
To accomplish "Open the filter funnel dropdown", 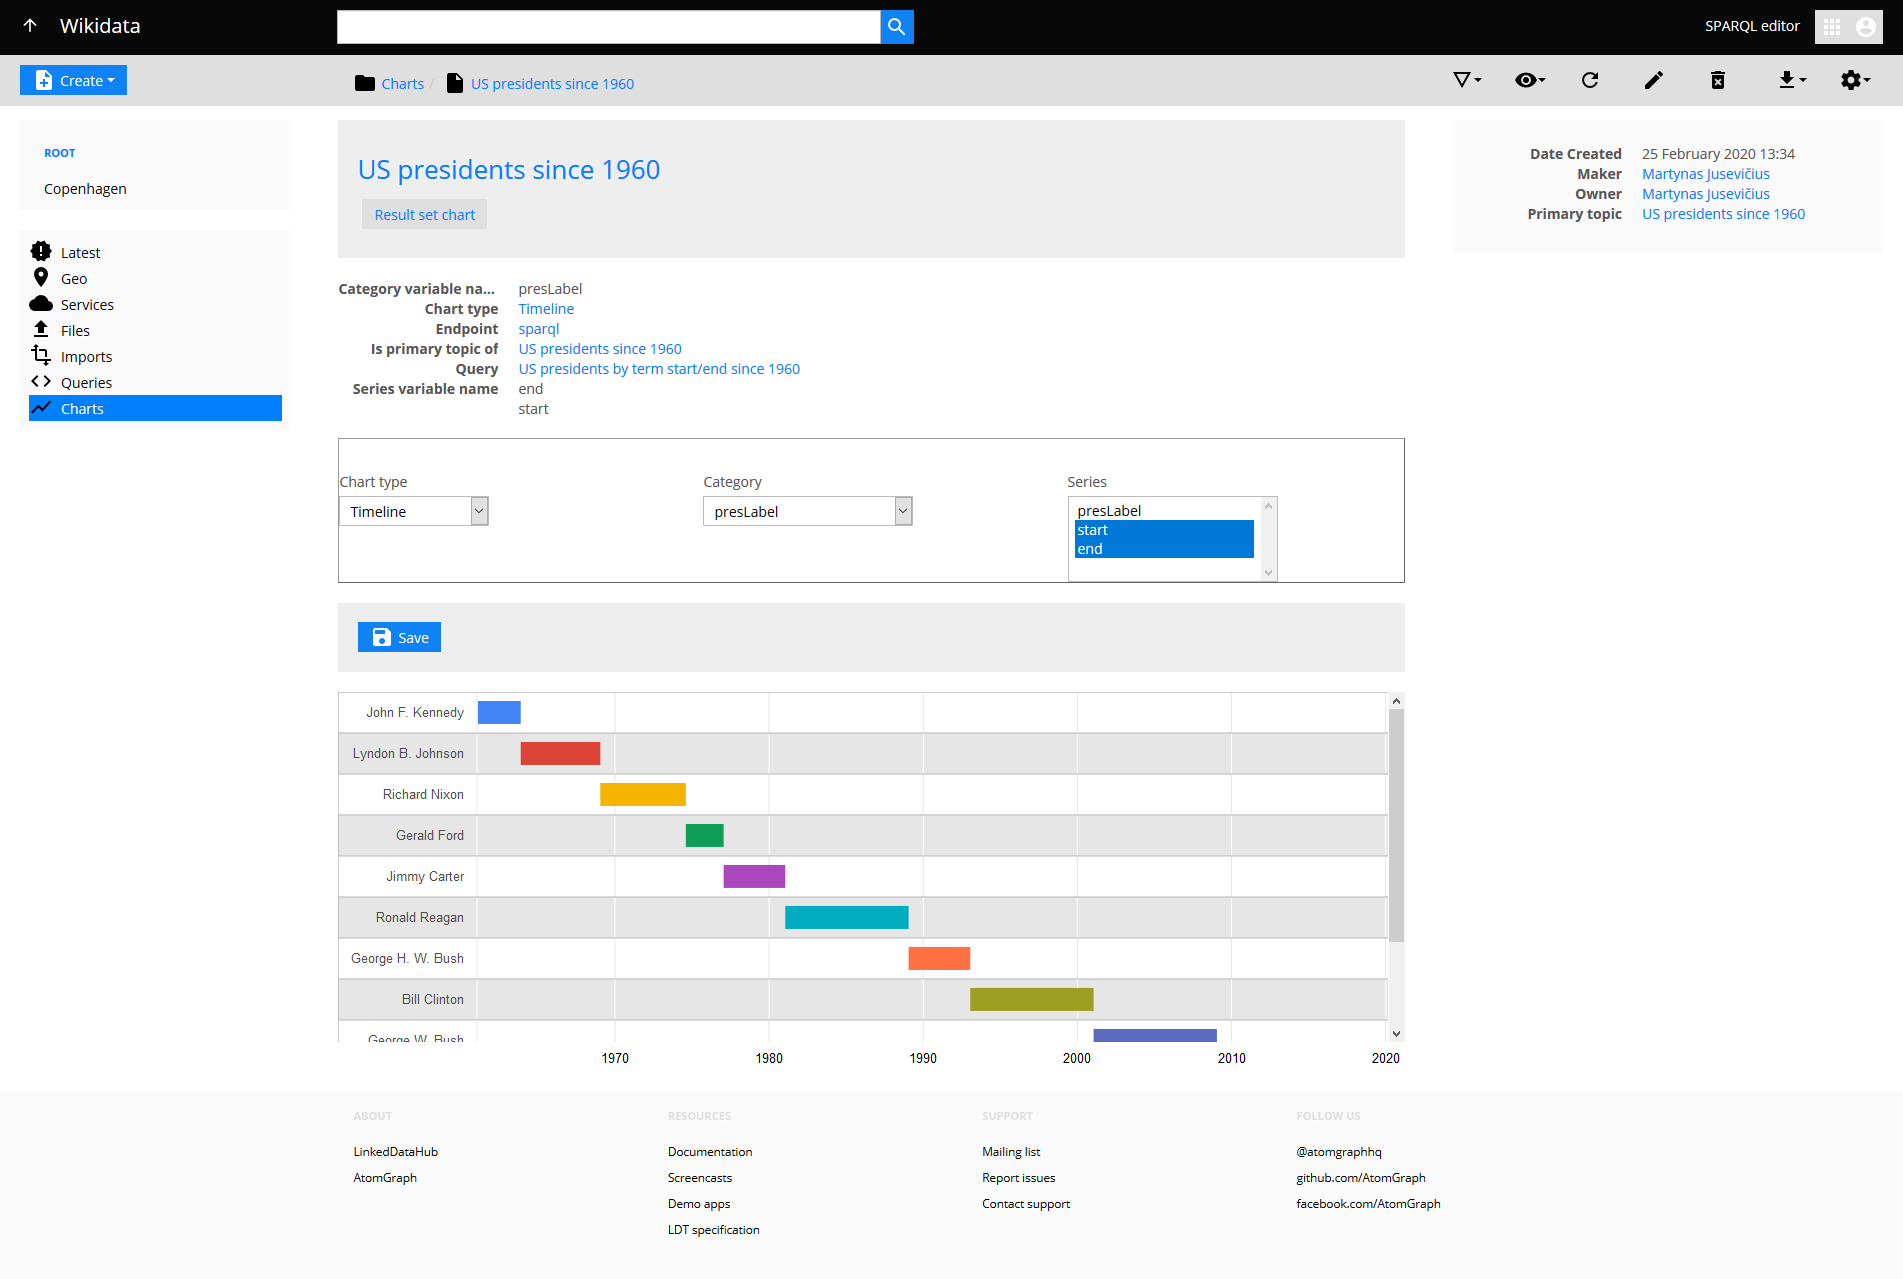I will 1467,80.
